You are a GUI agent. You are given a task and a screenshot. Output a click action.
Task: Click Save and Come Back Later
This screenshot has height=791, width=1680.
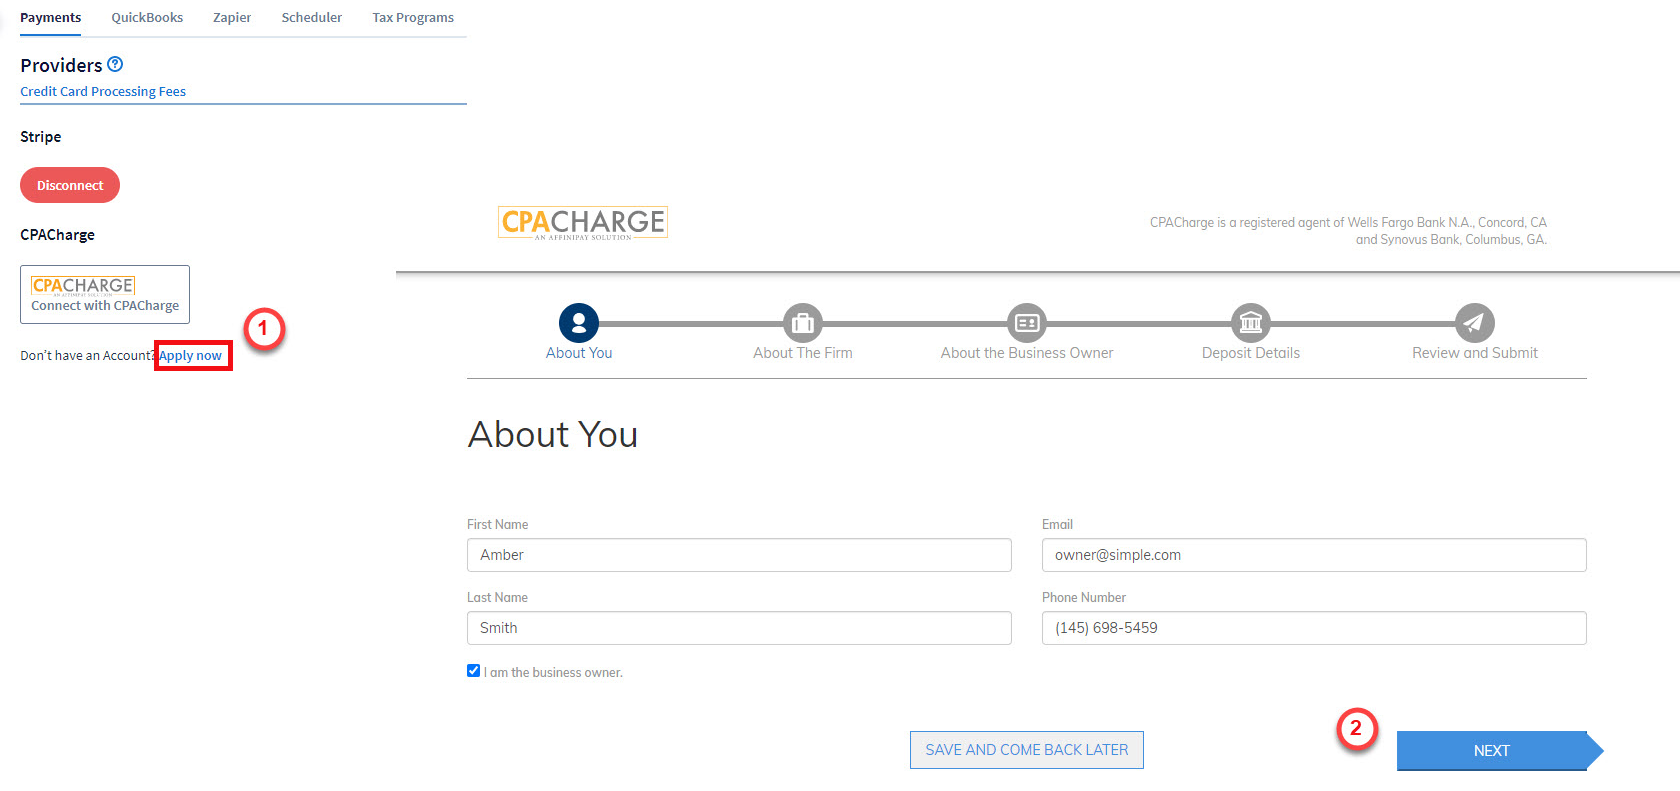pos(1026,750)
